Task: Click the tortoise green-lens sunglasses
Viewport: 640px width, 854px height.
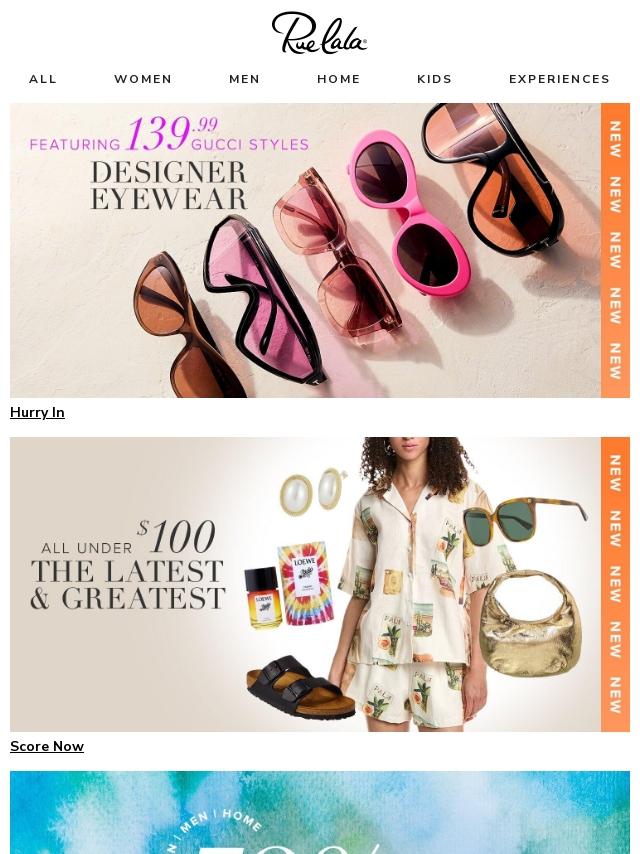Action: click(525, 520)
